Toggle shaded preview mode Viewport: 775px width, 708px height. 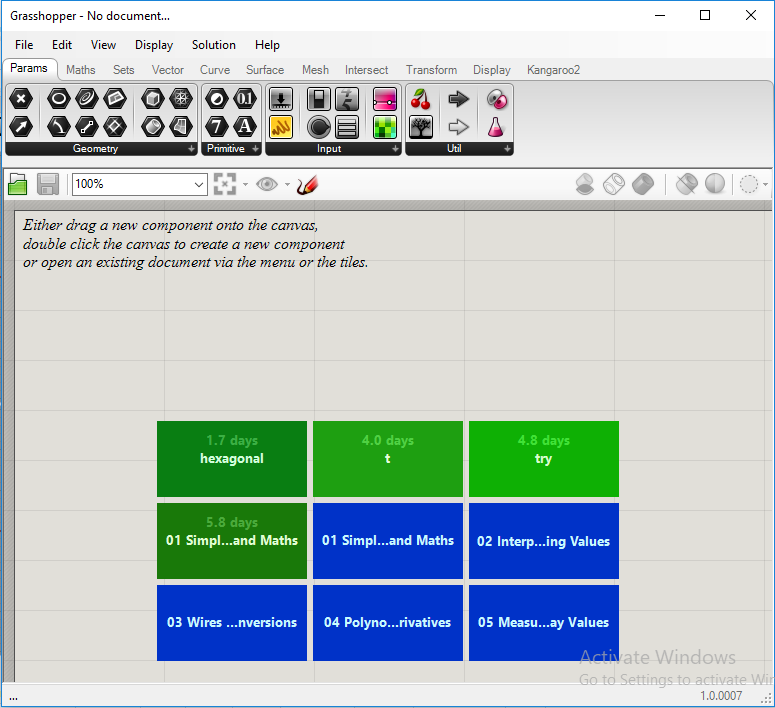[x=643, y=184]
